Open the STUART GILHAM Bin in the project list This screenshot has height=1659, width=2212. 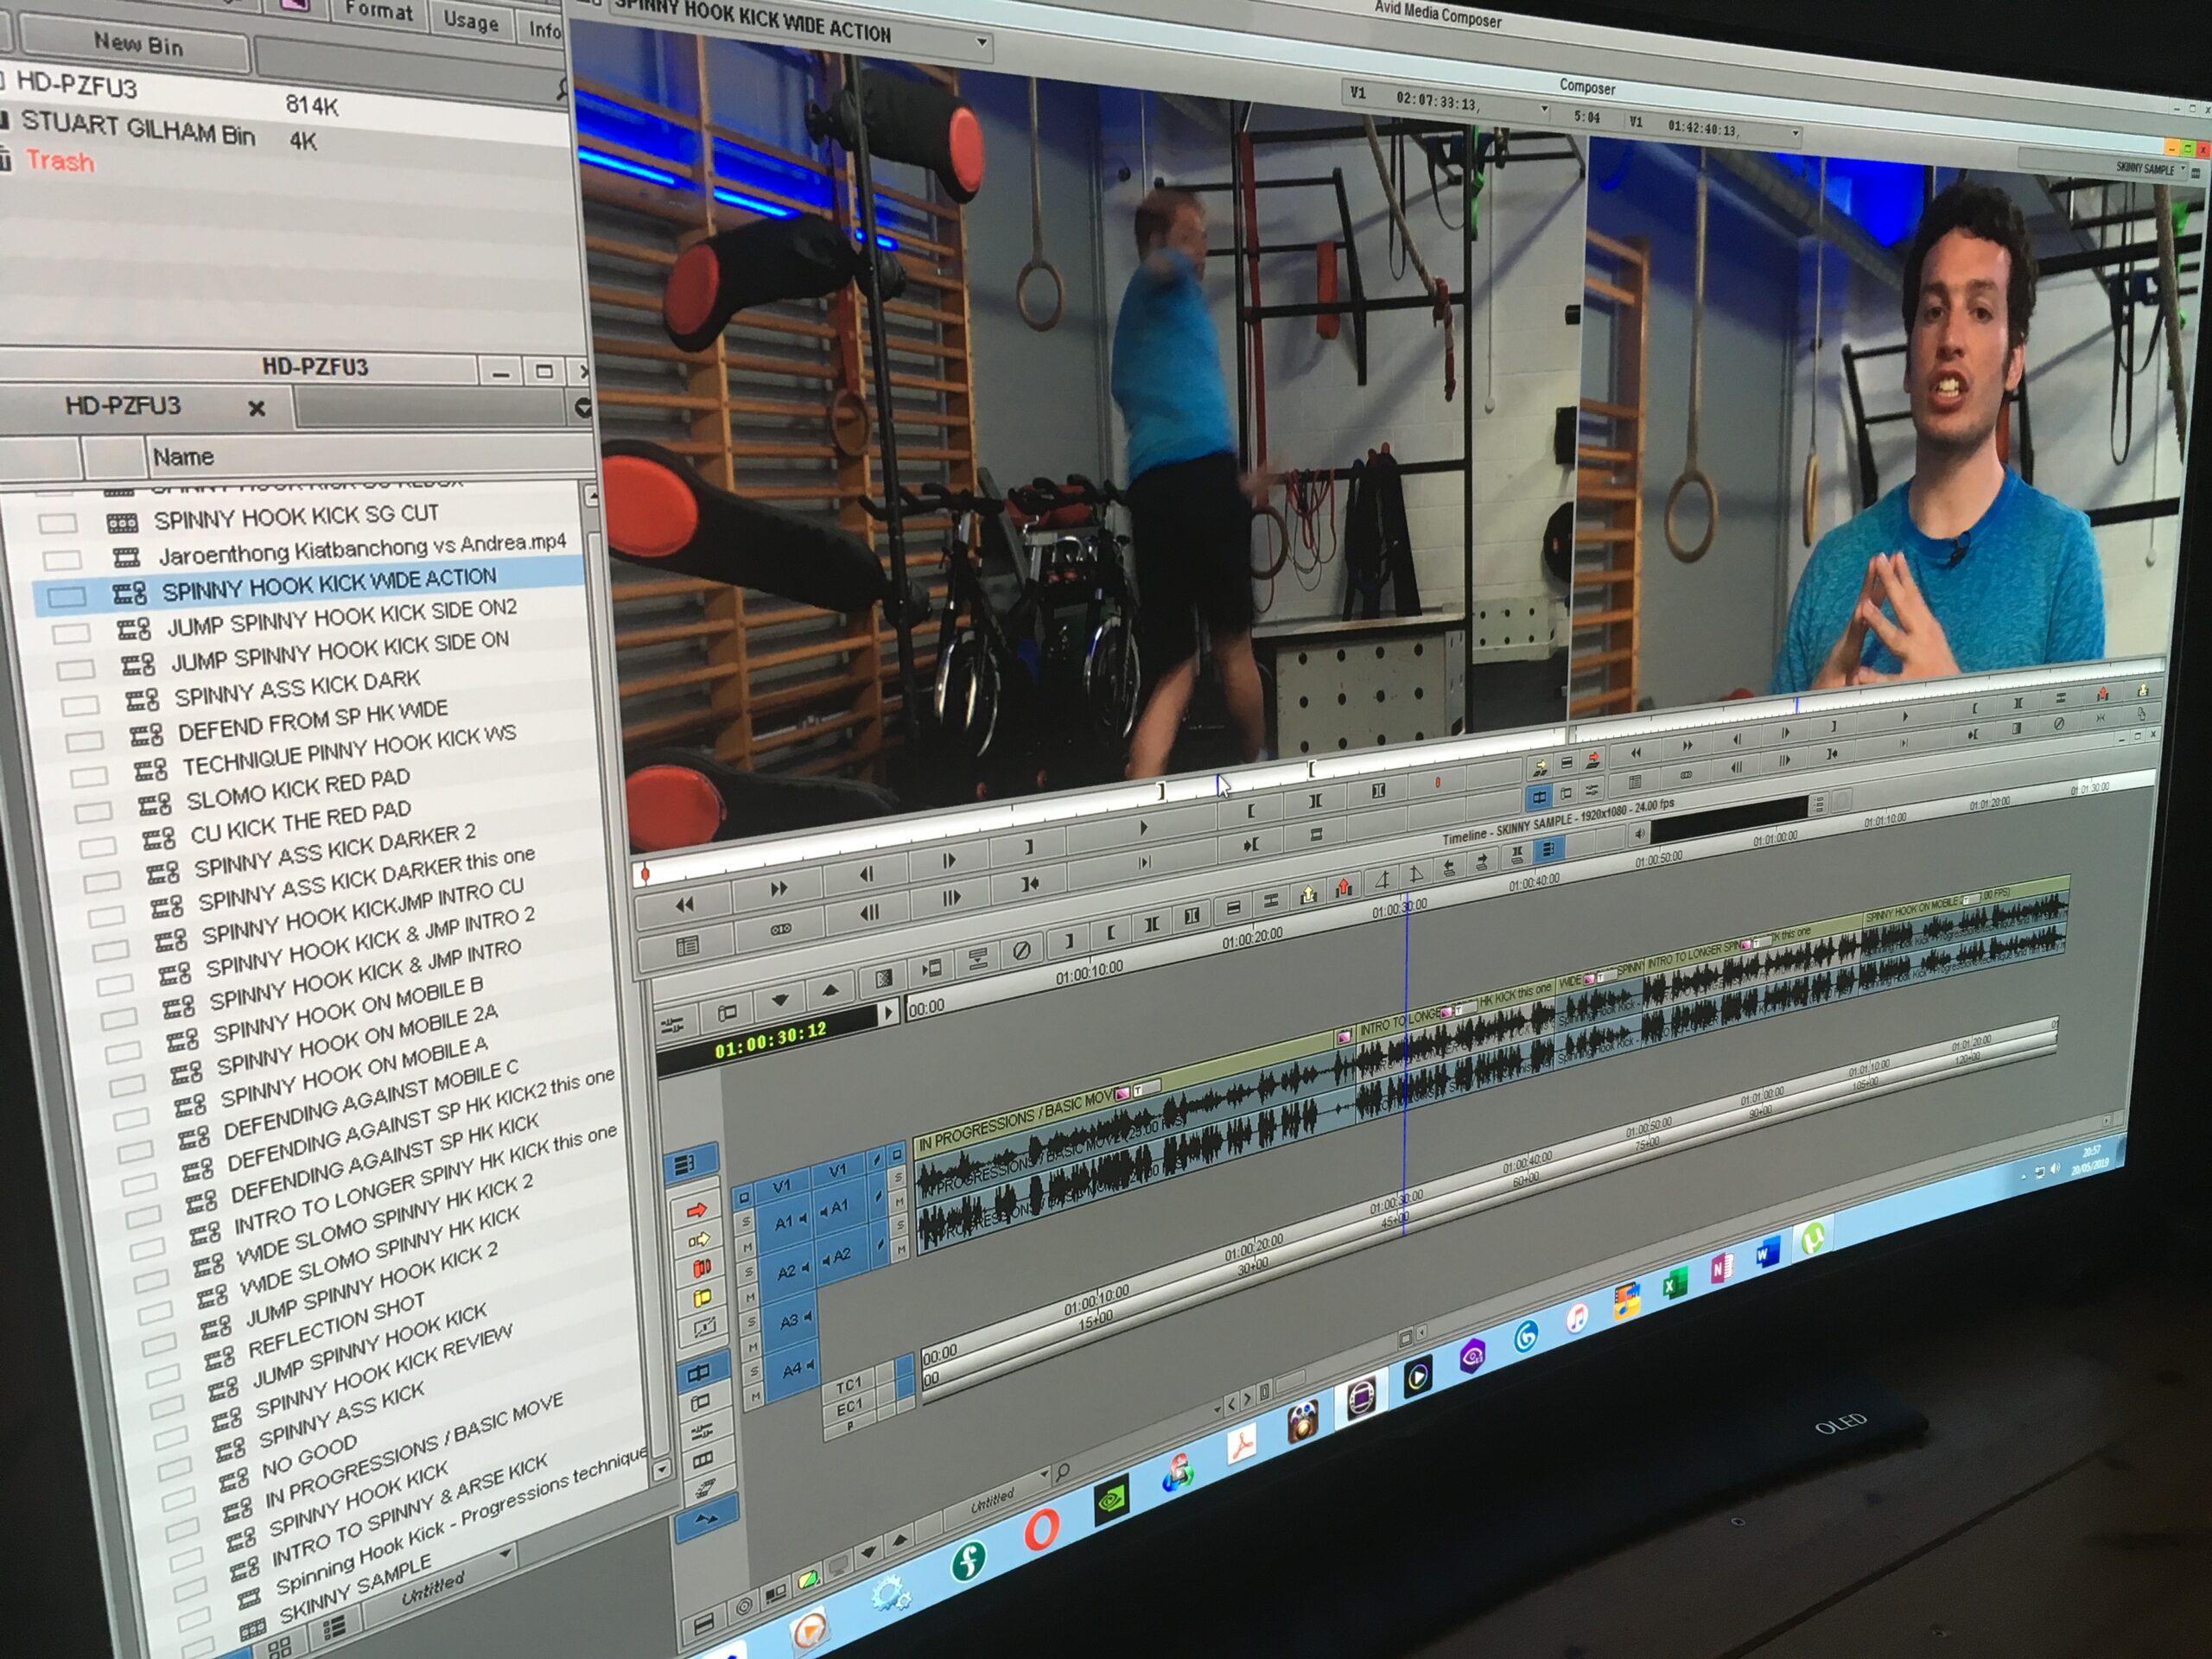tap(138, 129)
